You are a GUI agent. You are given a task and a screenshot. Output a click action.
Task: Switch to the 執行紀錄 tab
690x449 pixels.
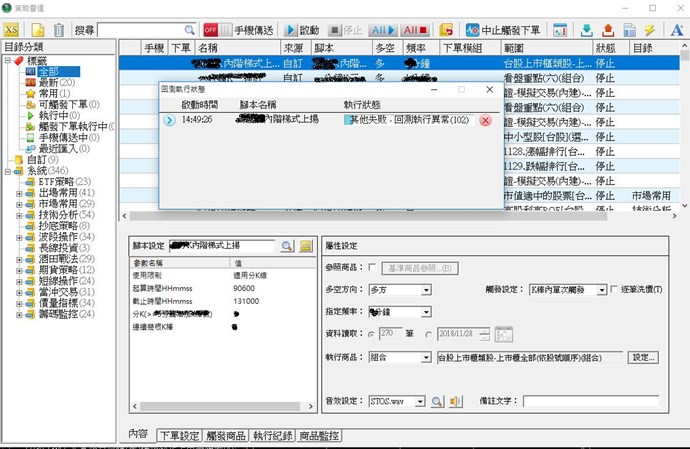click(273, 435)
